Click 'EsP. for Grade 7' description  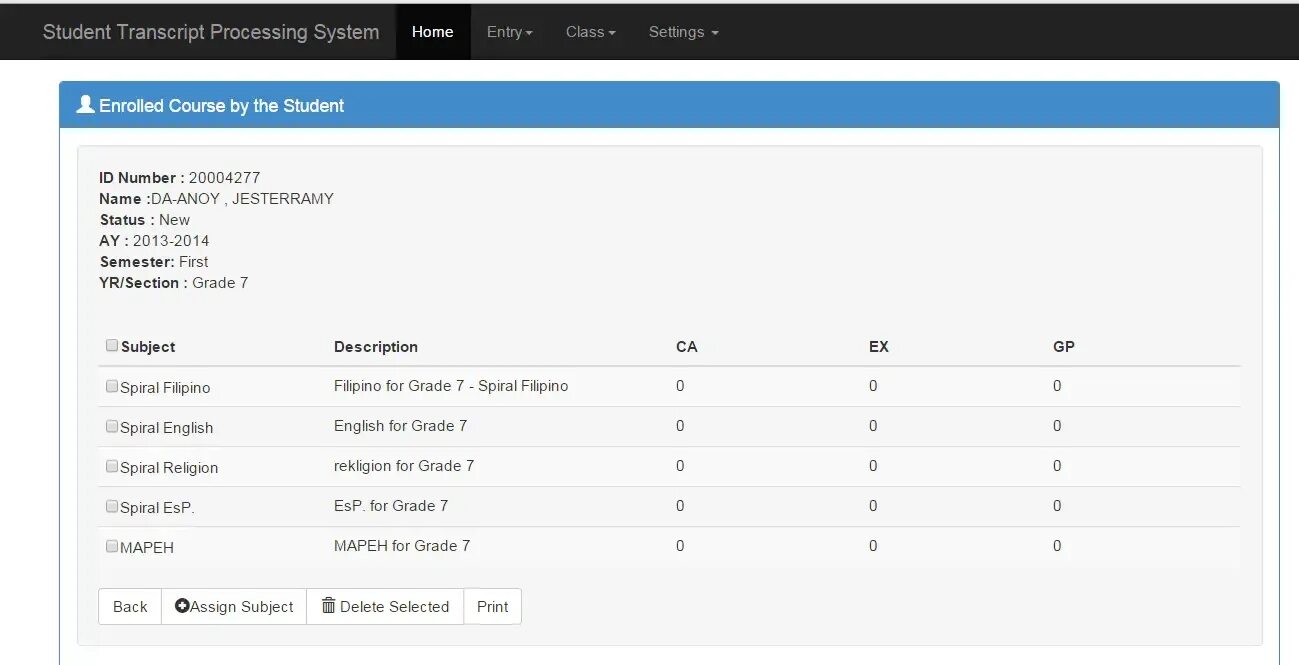pyautogui.click(x=391, y=506)
